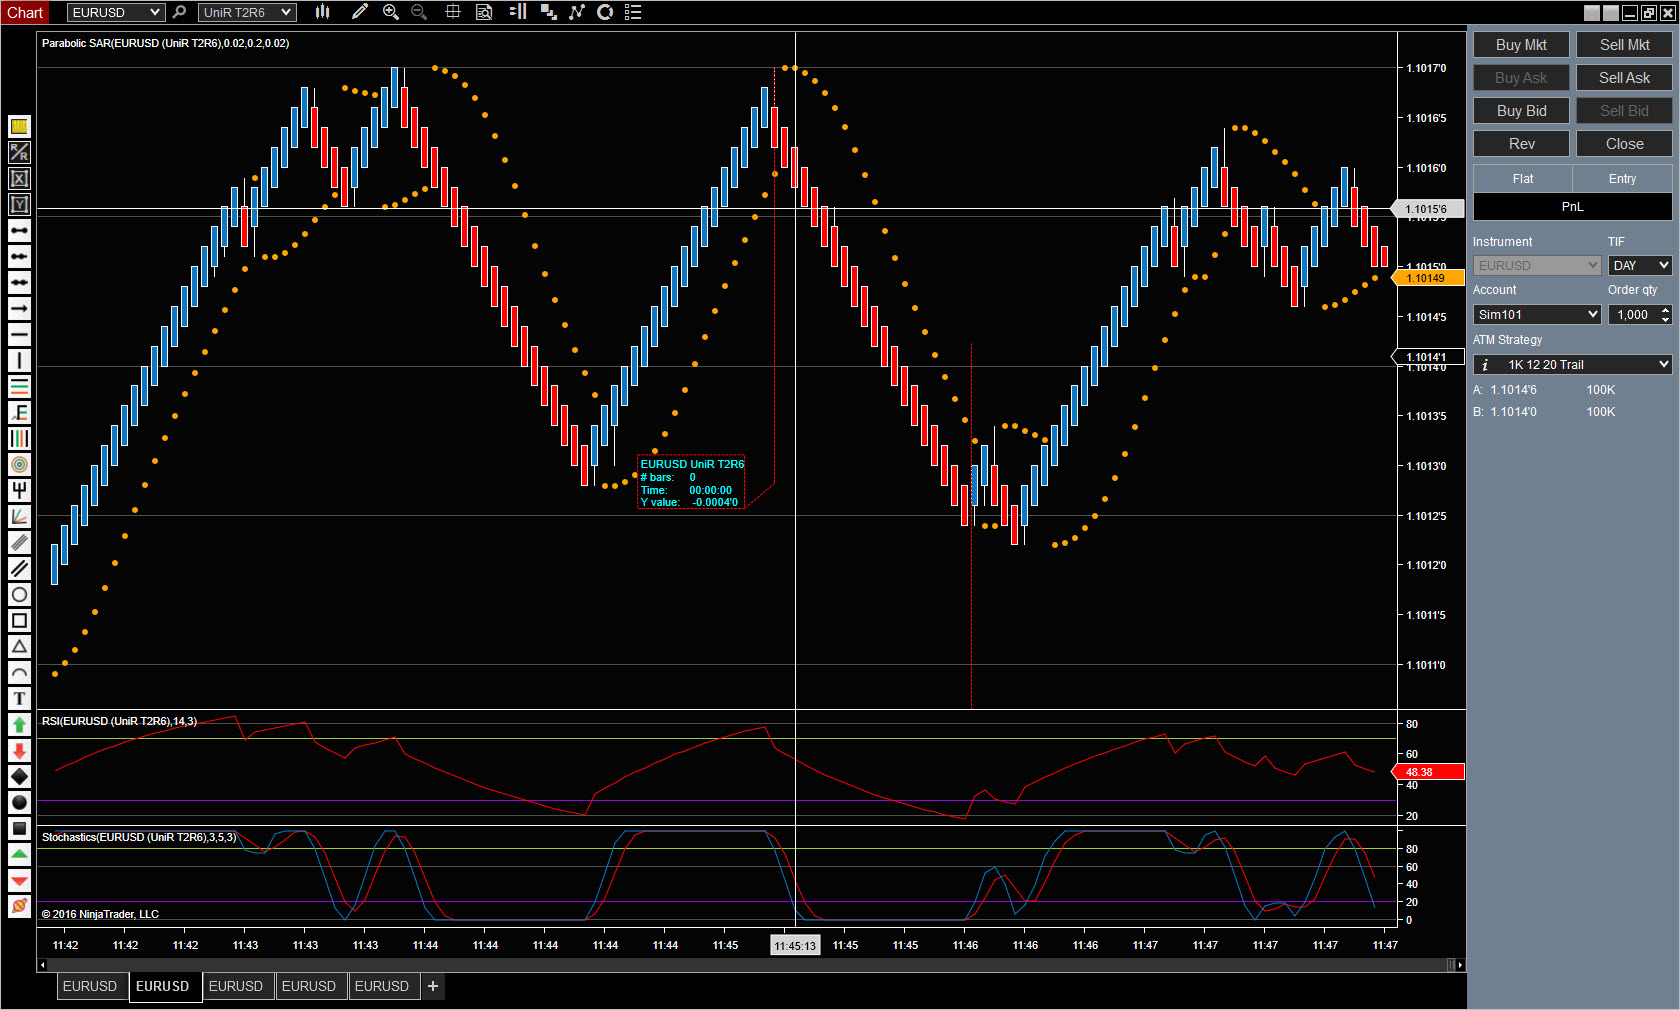The image size is (1680, 1010).
Task: Select the Fibonacci Retracements tool
Action: coord(19,386)
